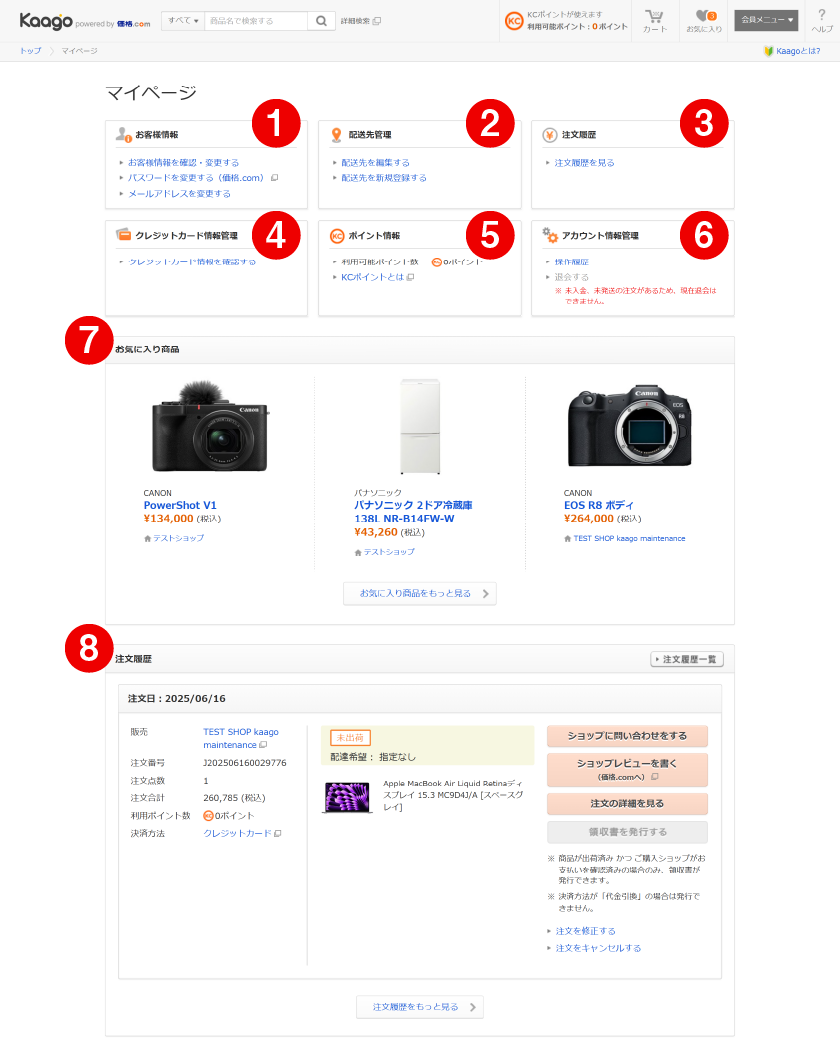Click the EOS R8 body thumbnail

click(629, 425)
